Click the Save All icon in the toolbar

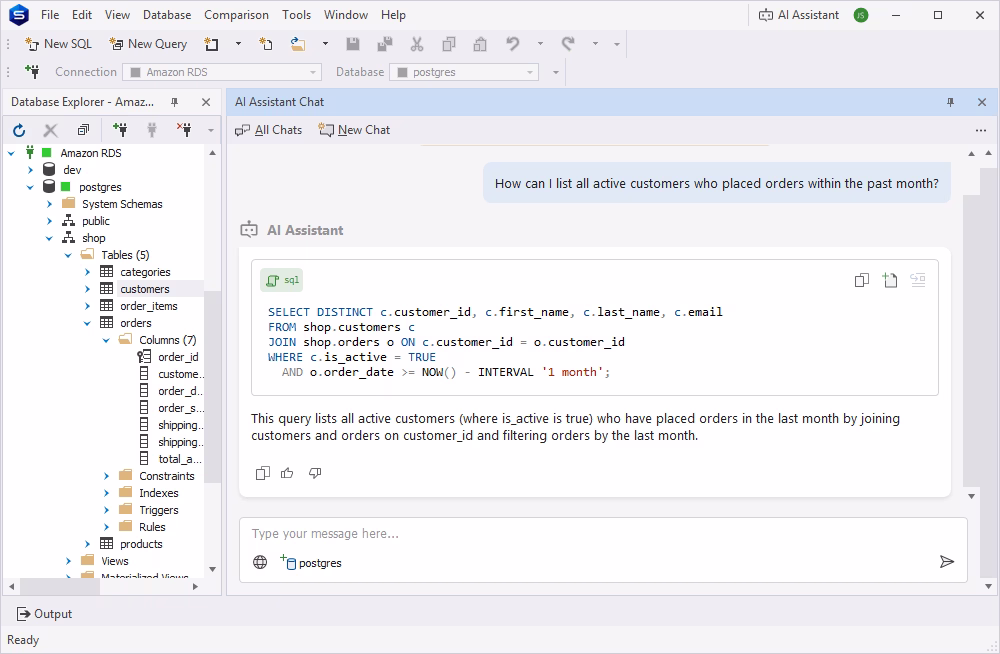click(385, 44)
